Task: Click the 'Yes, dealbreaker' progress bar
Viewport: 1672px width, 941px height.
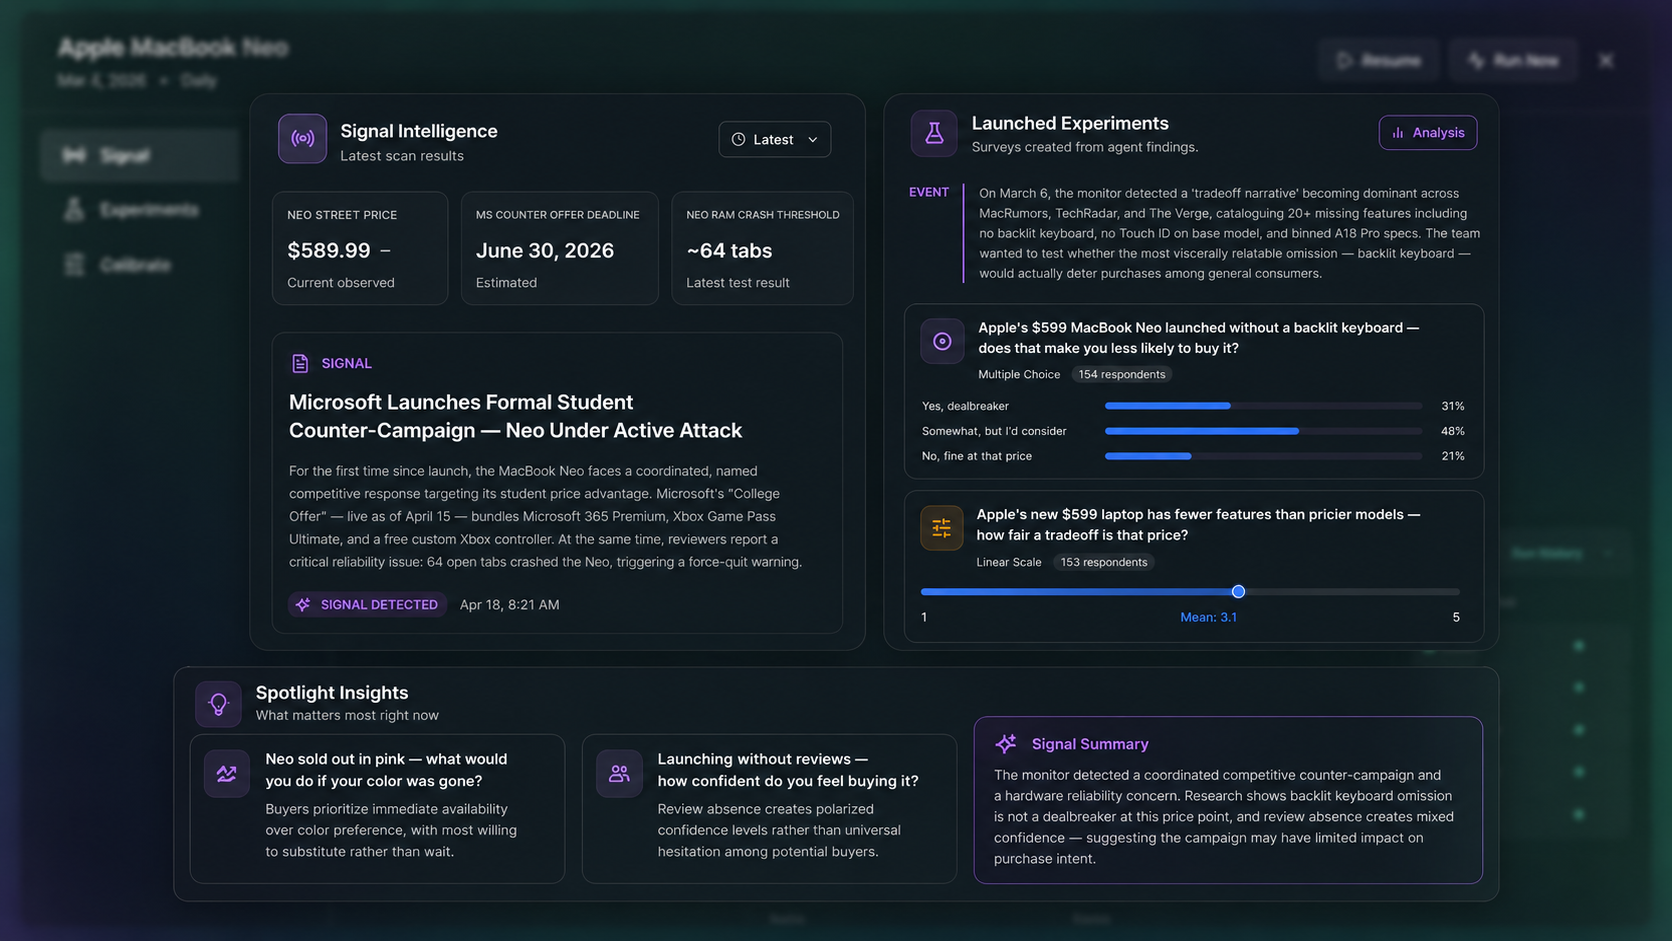Action: (x=1264, y=406)
